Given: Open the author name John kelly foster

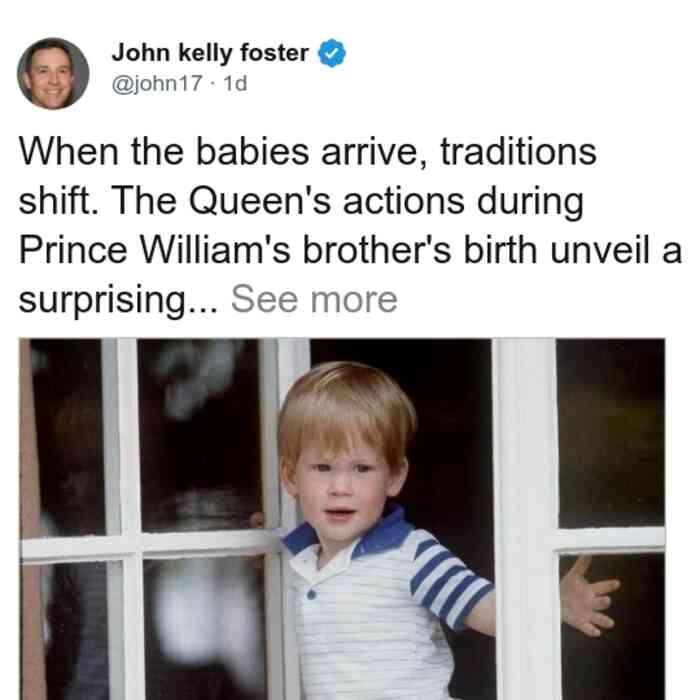Looking at the screenshot, I should (x=210, y=53).
